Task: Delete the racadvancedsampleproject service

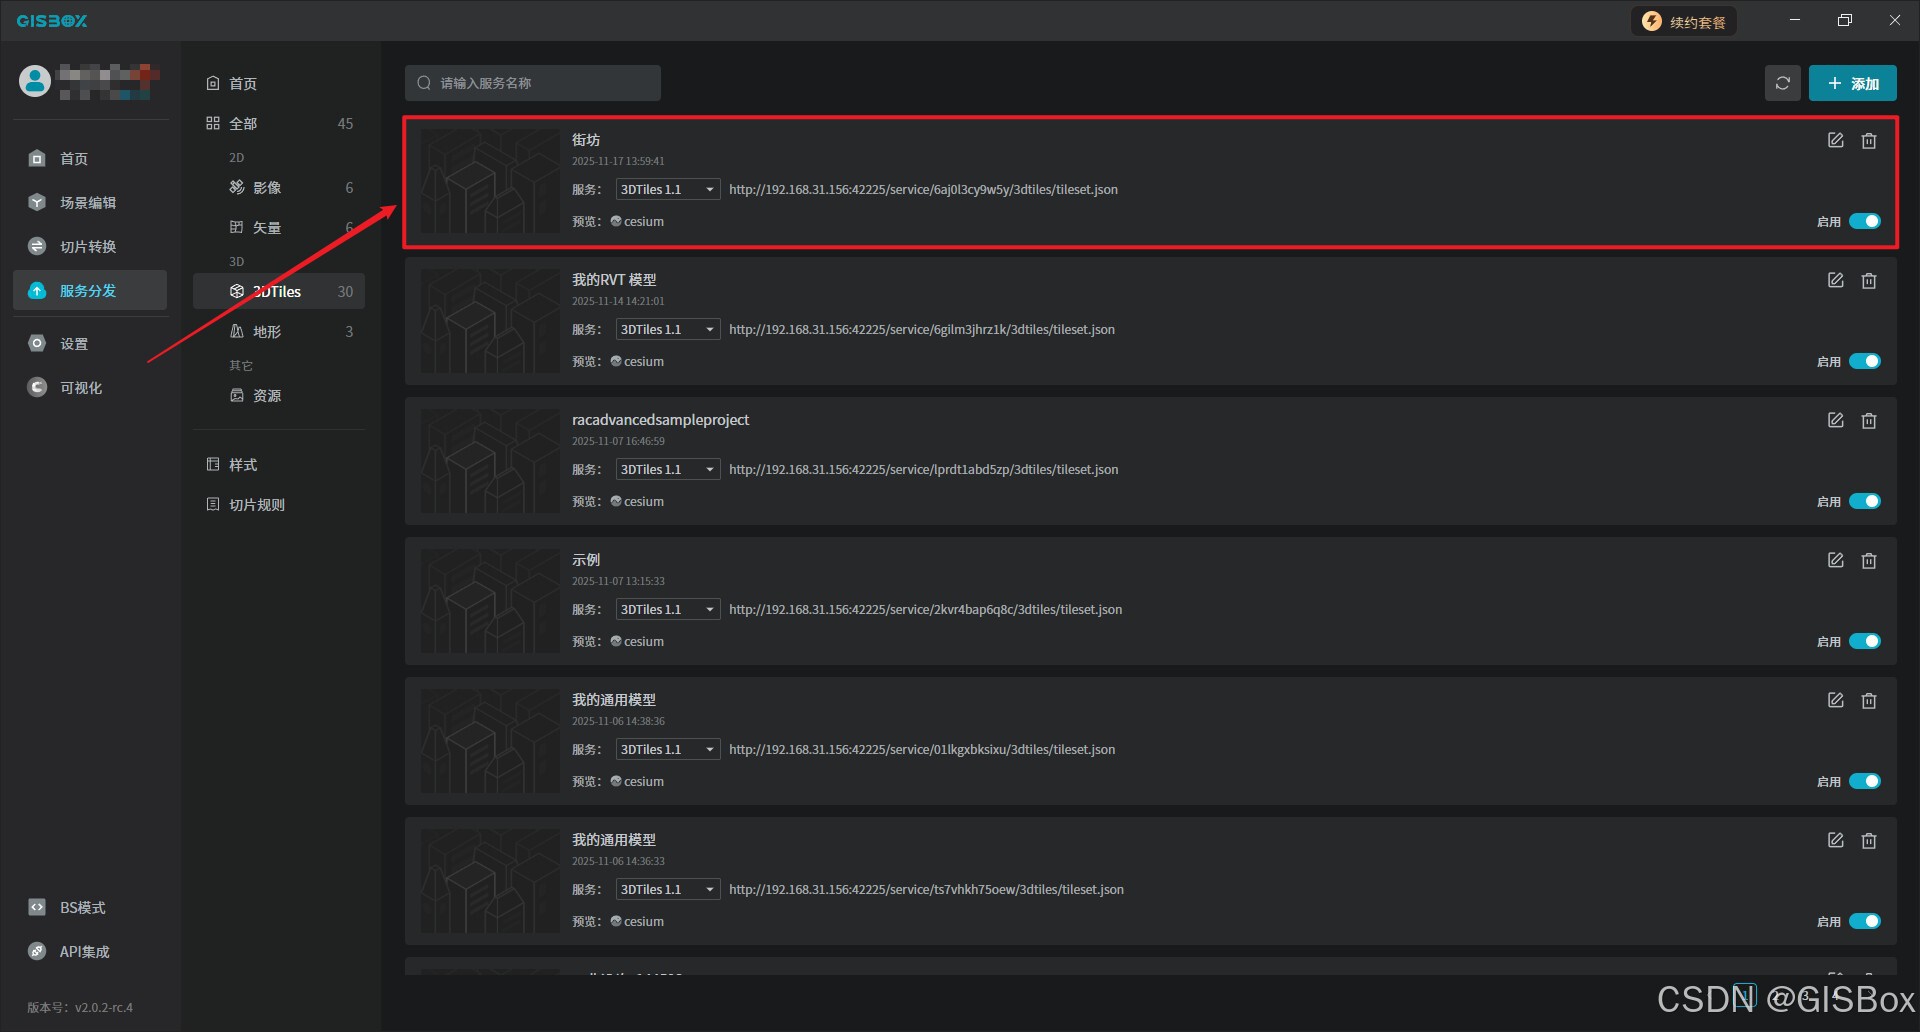Action: [x=1868, y=421]
